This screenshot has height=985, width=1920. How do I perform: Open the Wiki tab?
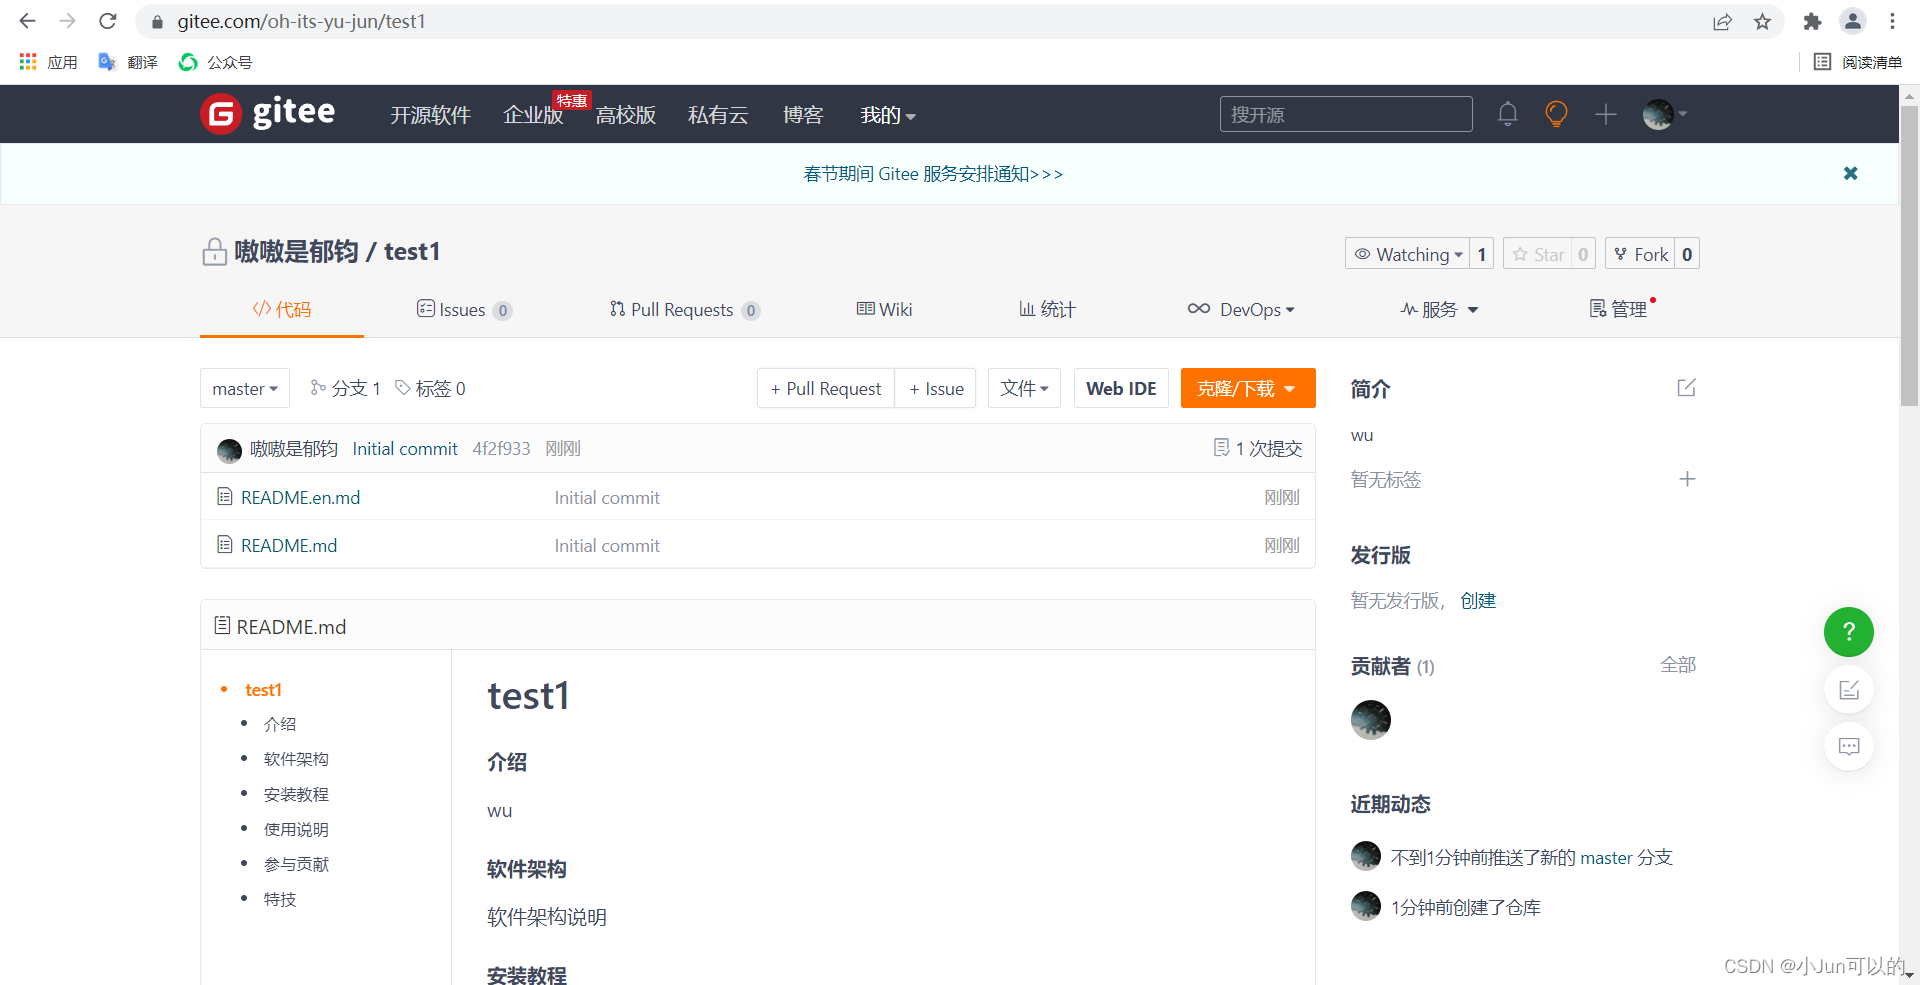[x=884, y=310]
